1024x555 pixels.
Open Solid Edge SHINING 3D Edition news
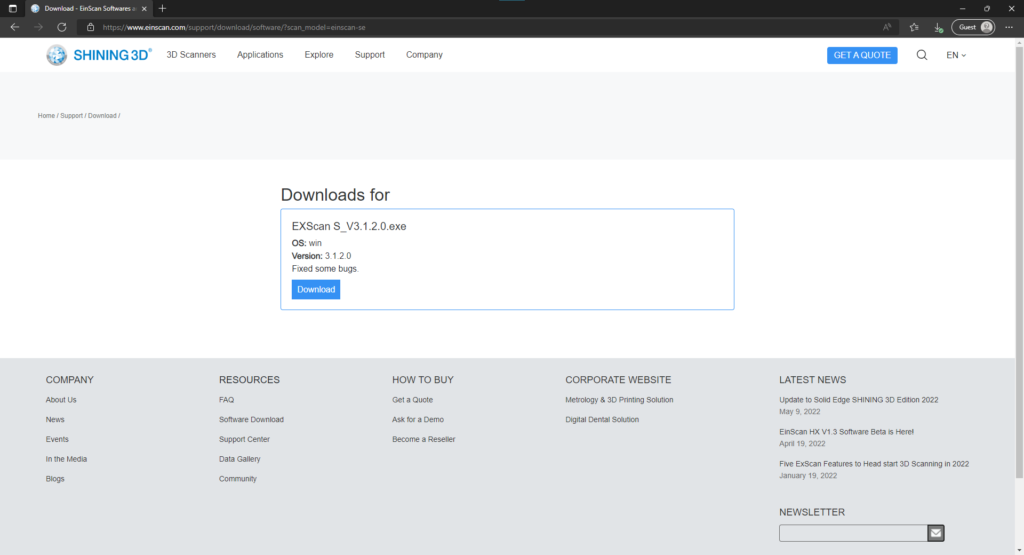[858, 400]
